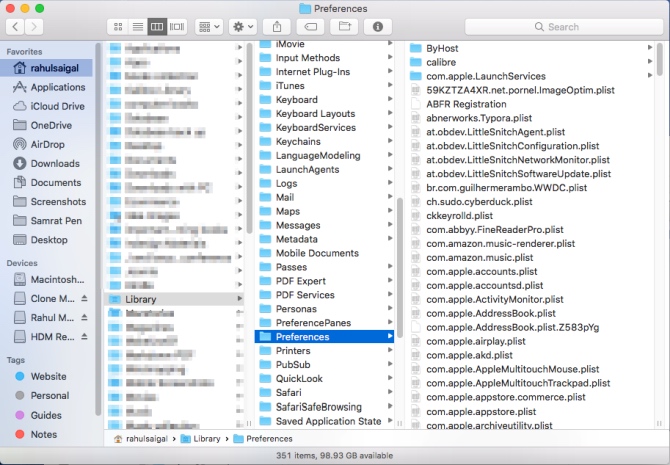Image resolution: width=670 pixels, height=465 pixels.
Task: Eject the Clone M... drive
Action: click(x=85, y=299)
